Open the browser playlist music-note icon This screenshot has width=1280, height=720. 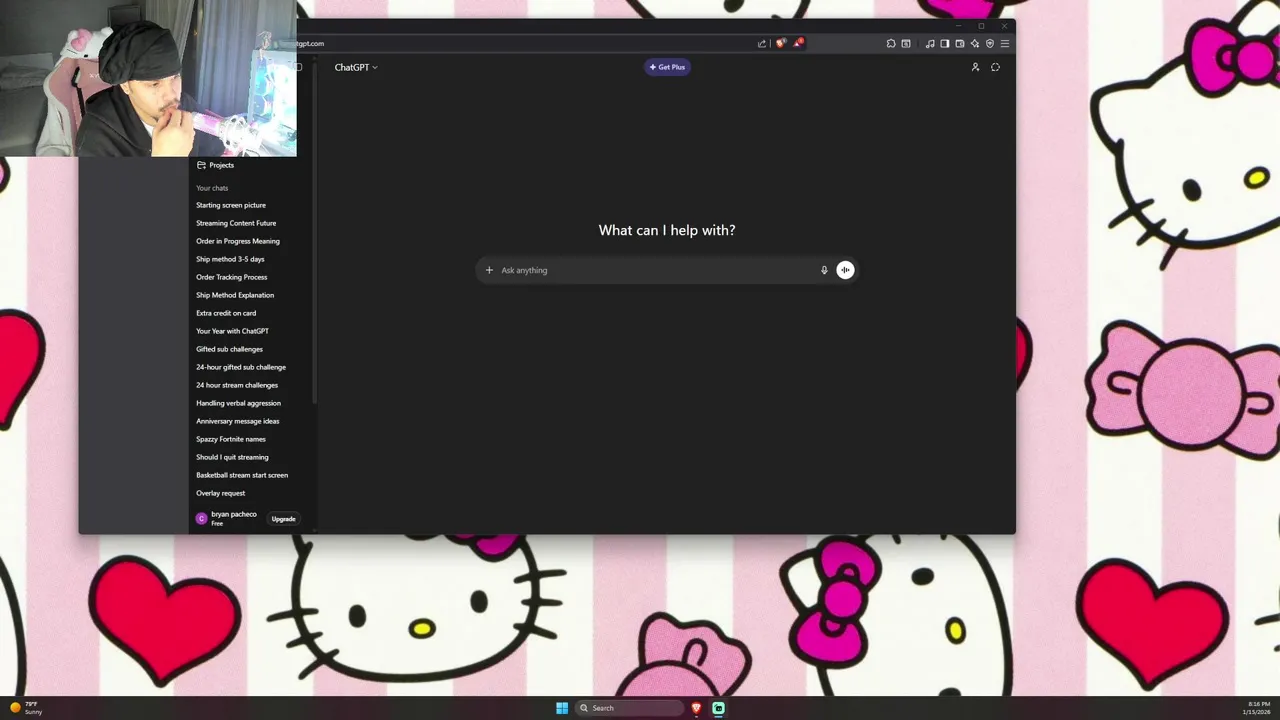pyautogui.click(x=930, y=43)
